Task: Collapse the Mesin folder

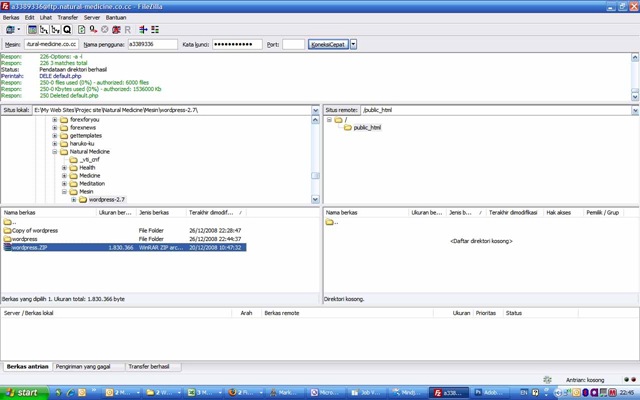Action: [64, 191]
